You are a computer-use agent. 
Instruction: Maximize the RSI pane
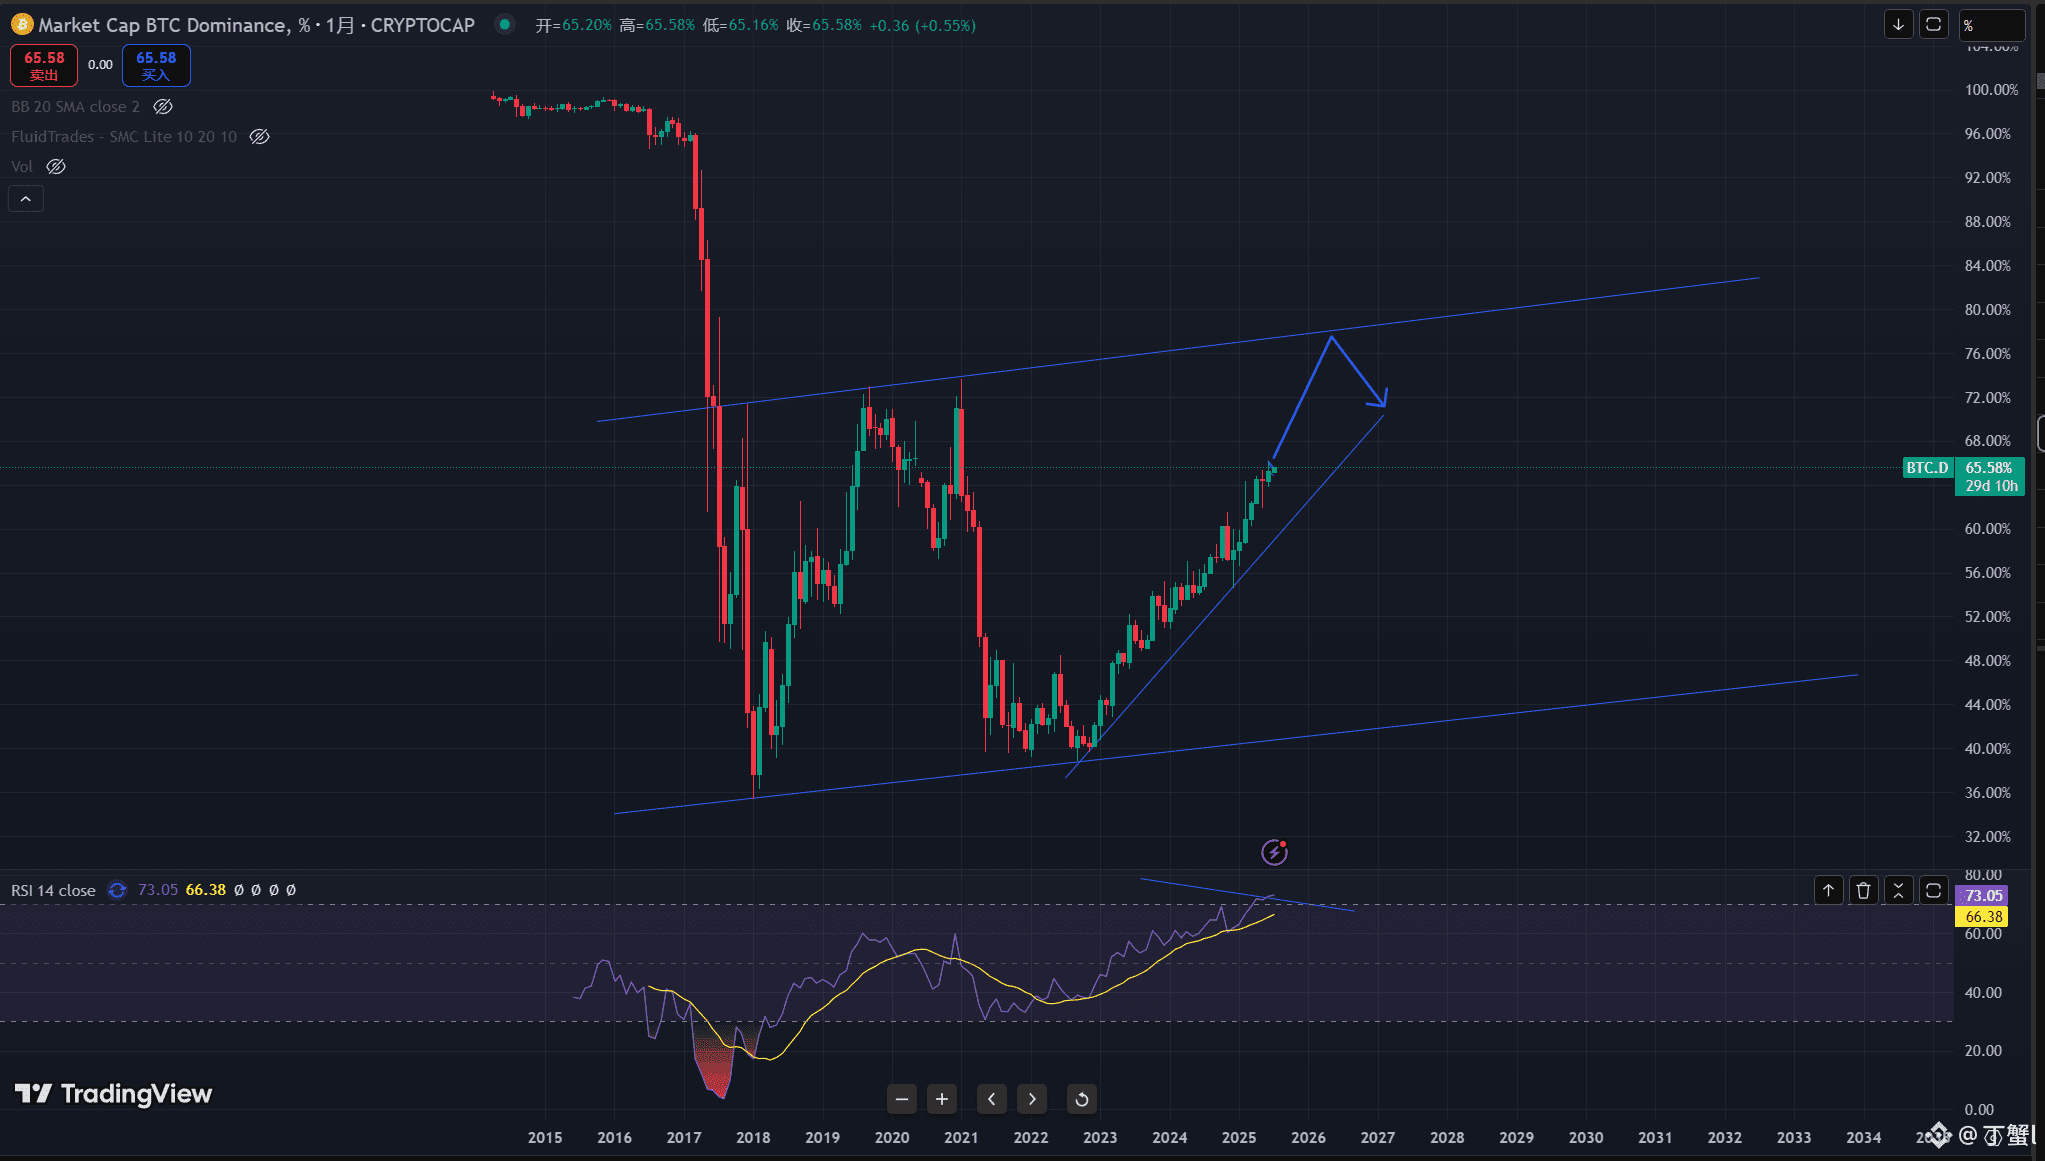point(1933,890)
